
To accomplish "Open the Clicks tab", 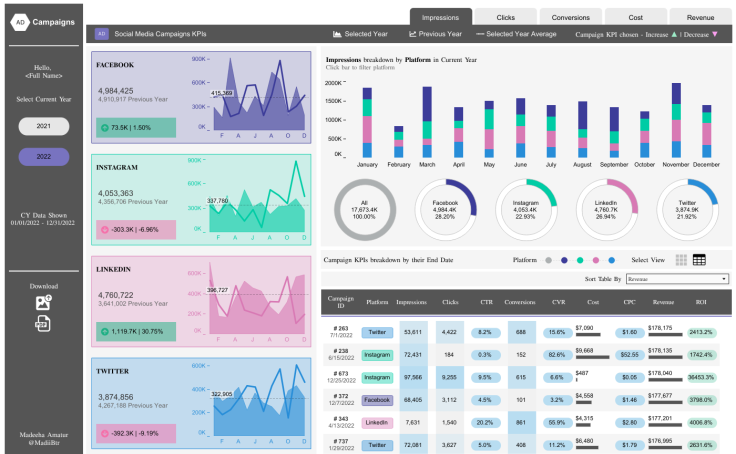I will (x=506, y=17).
